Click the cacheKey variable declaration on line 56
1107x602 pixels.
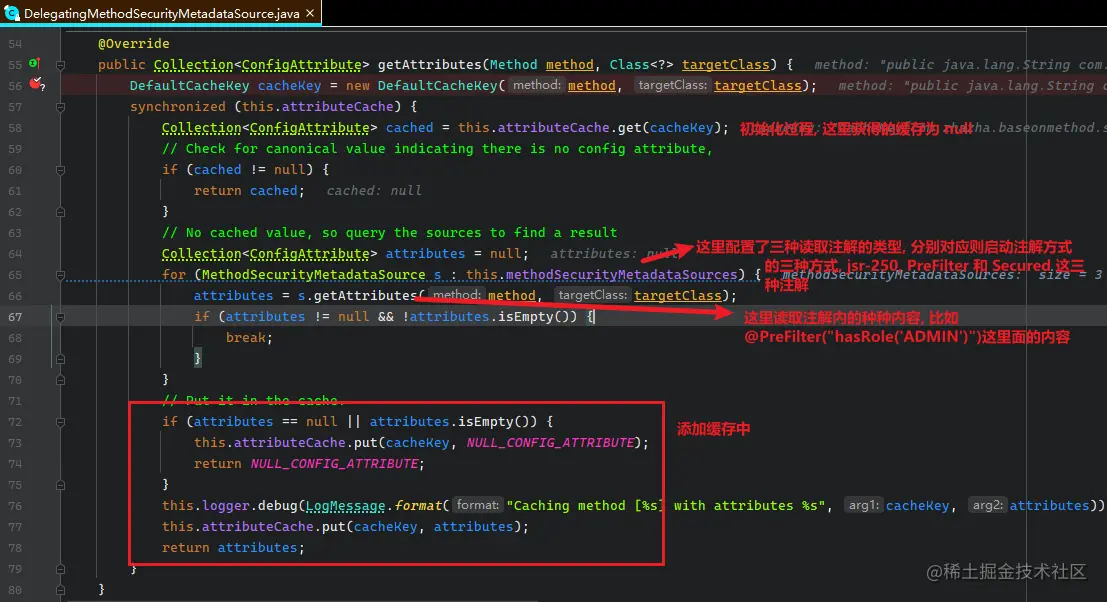[289, 85]
